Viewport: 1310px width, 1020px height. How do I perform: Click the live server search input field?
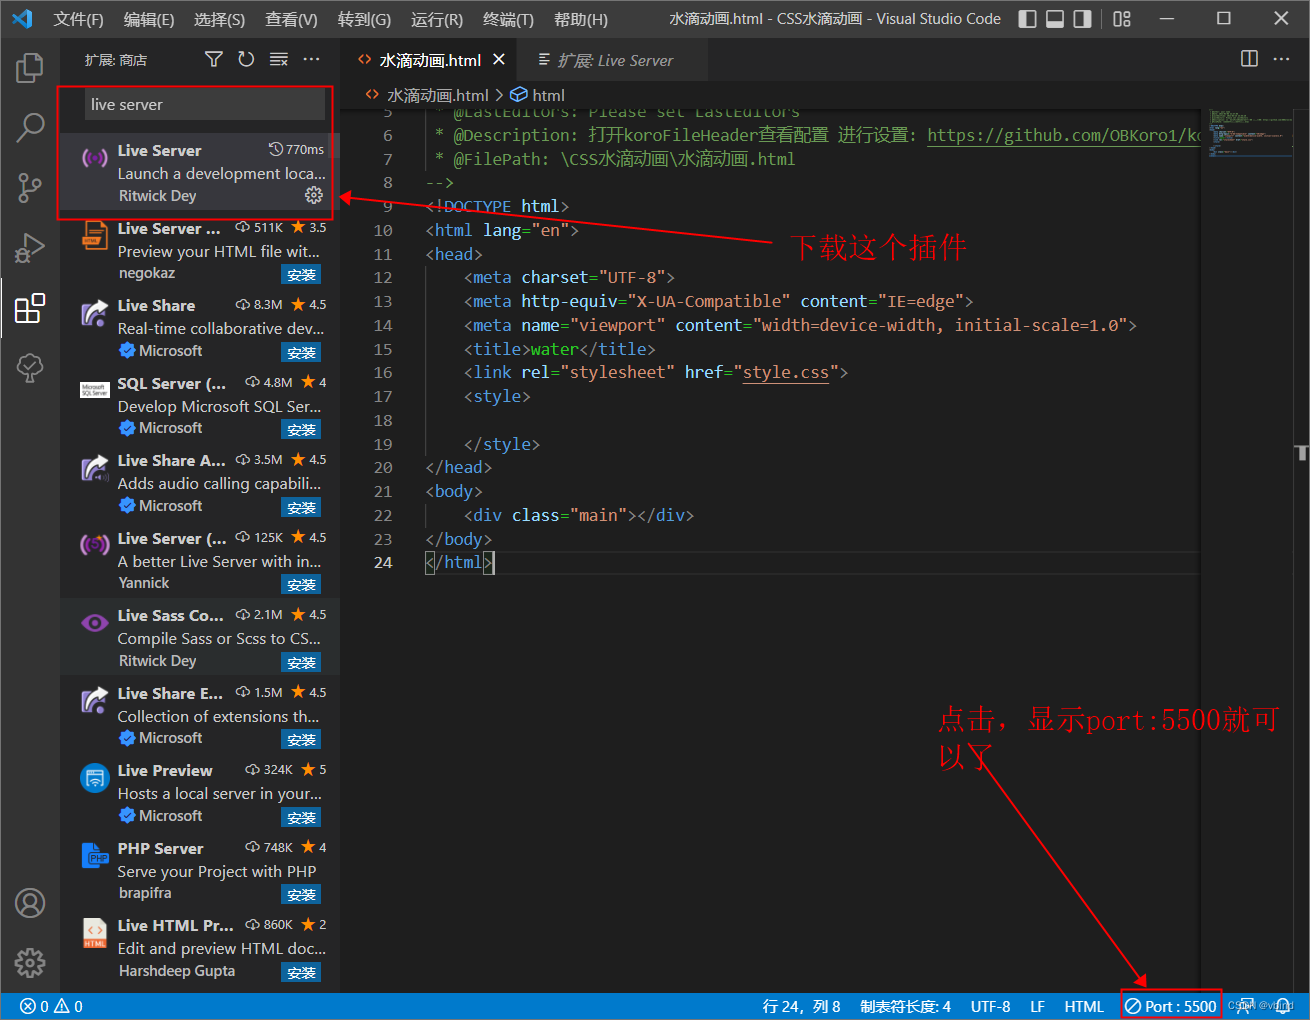pos(205,105)
